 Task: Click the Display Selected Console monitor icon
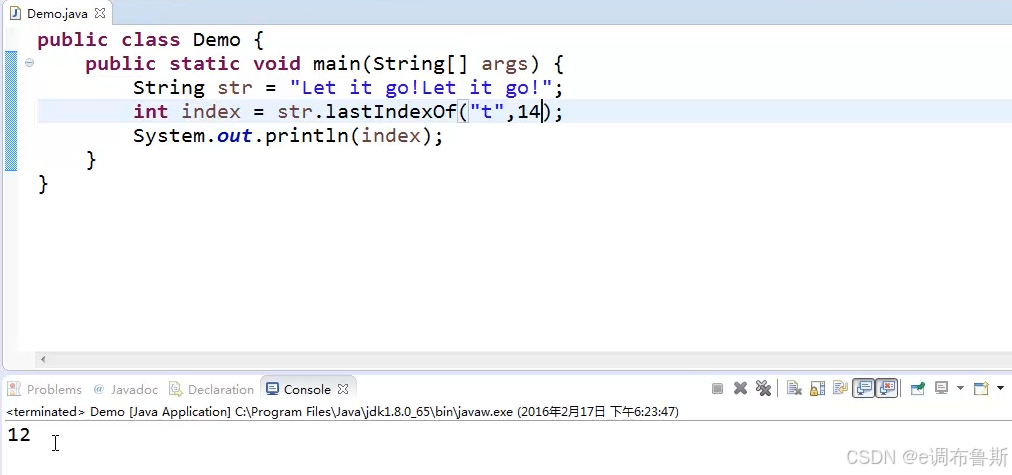pos(941,389)
